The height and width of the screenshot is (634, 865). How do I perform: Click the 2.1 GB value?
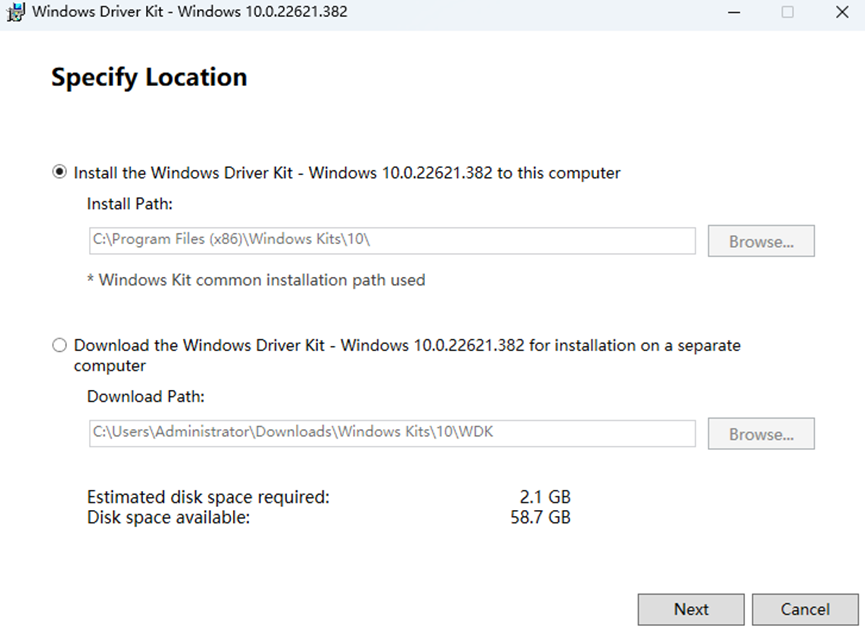point(545,497)
